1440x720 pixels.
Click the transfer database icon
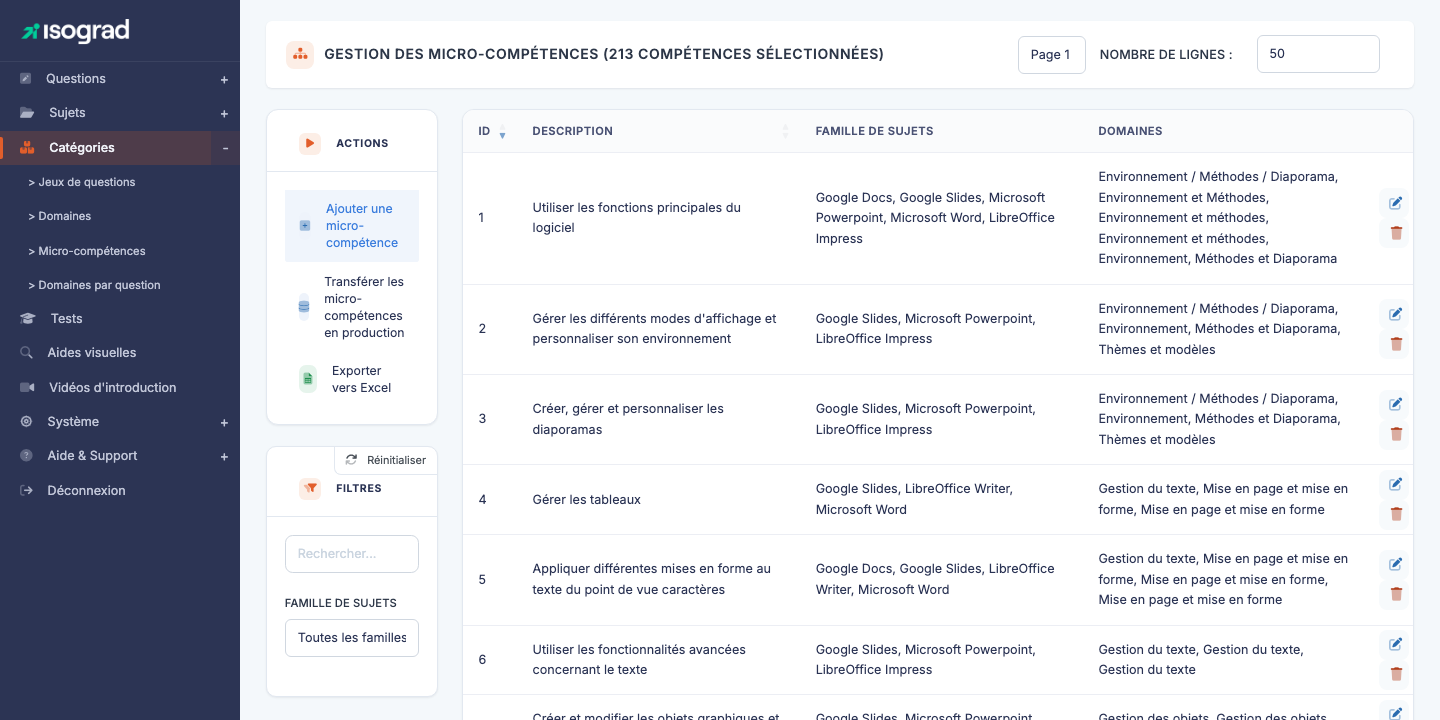[304, 307]
